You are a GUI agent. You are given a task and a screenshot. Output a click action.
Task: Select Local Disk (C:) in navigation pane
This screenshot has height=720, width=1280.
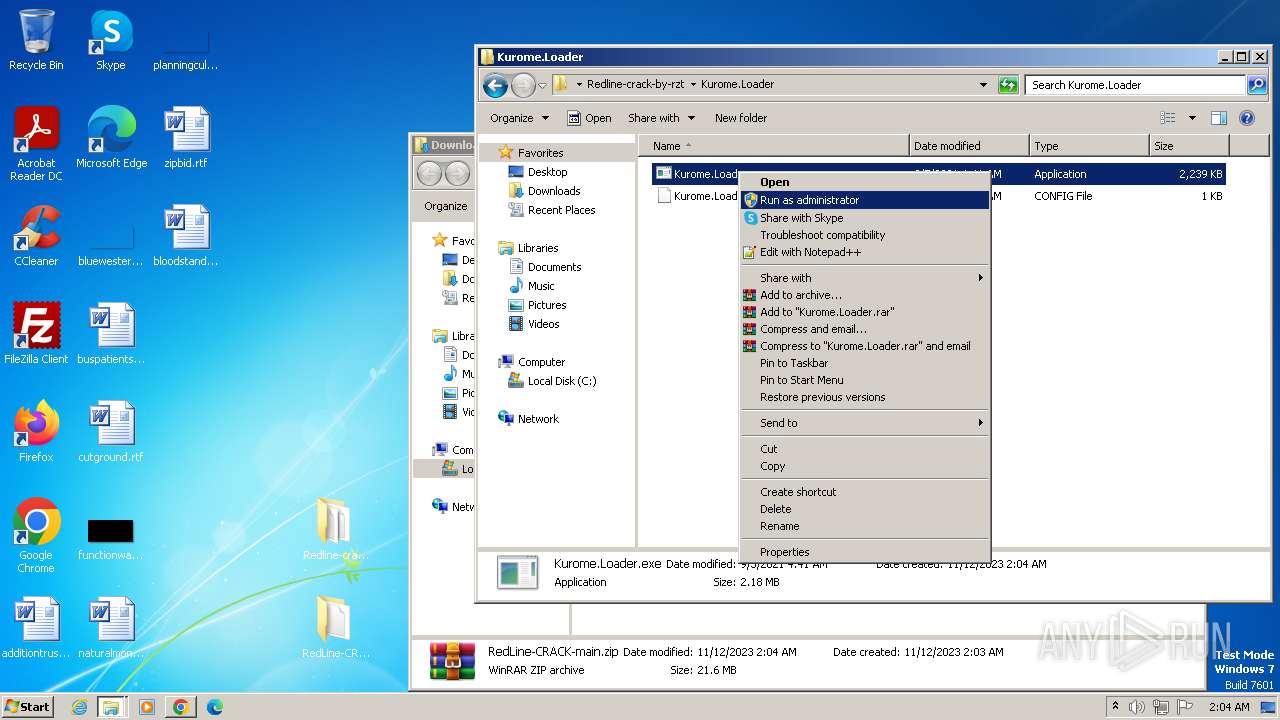tap(562, 381)
